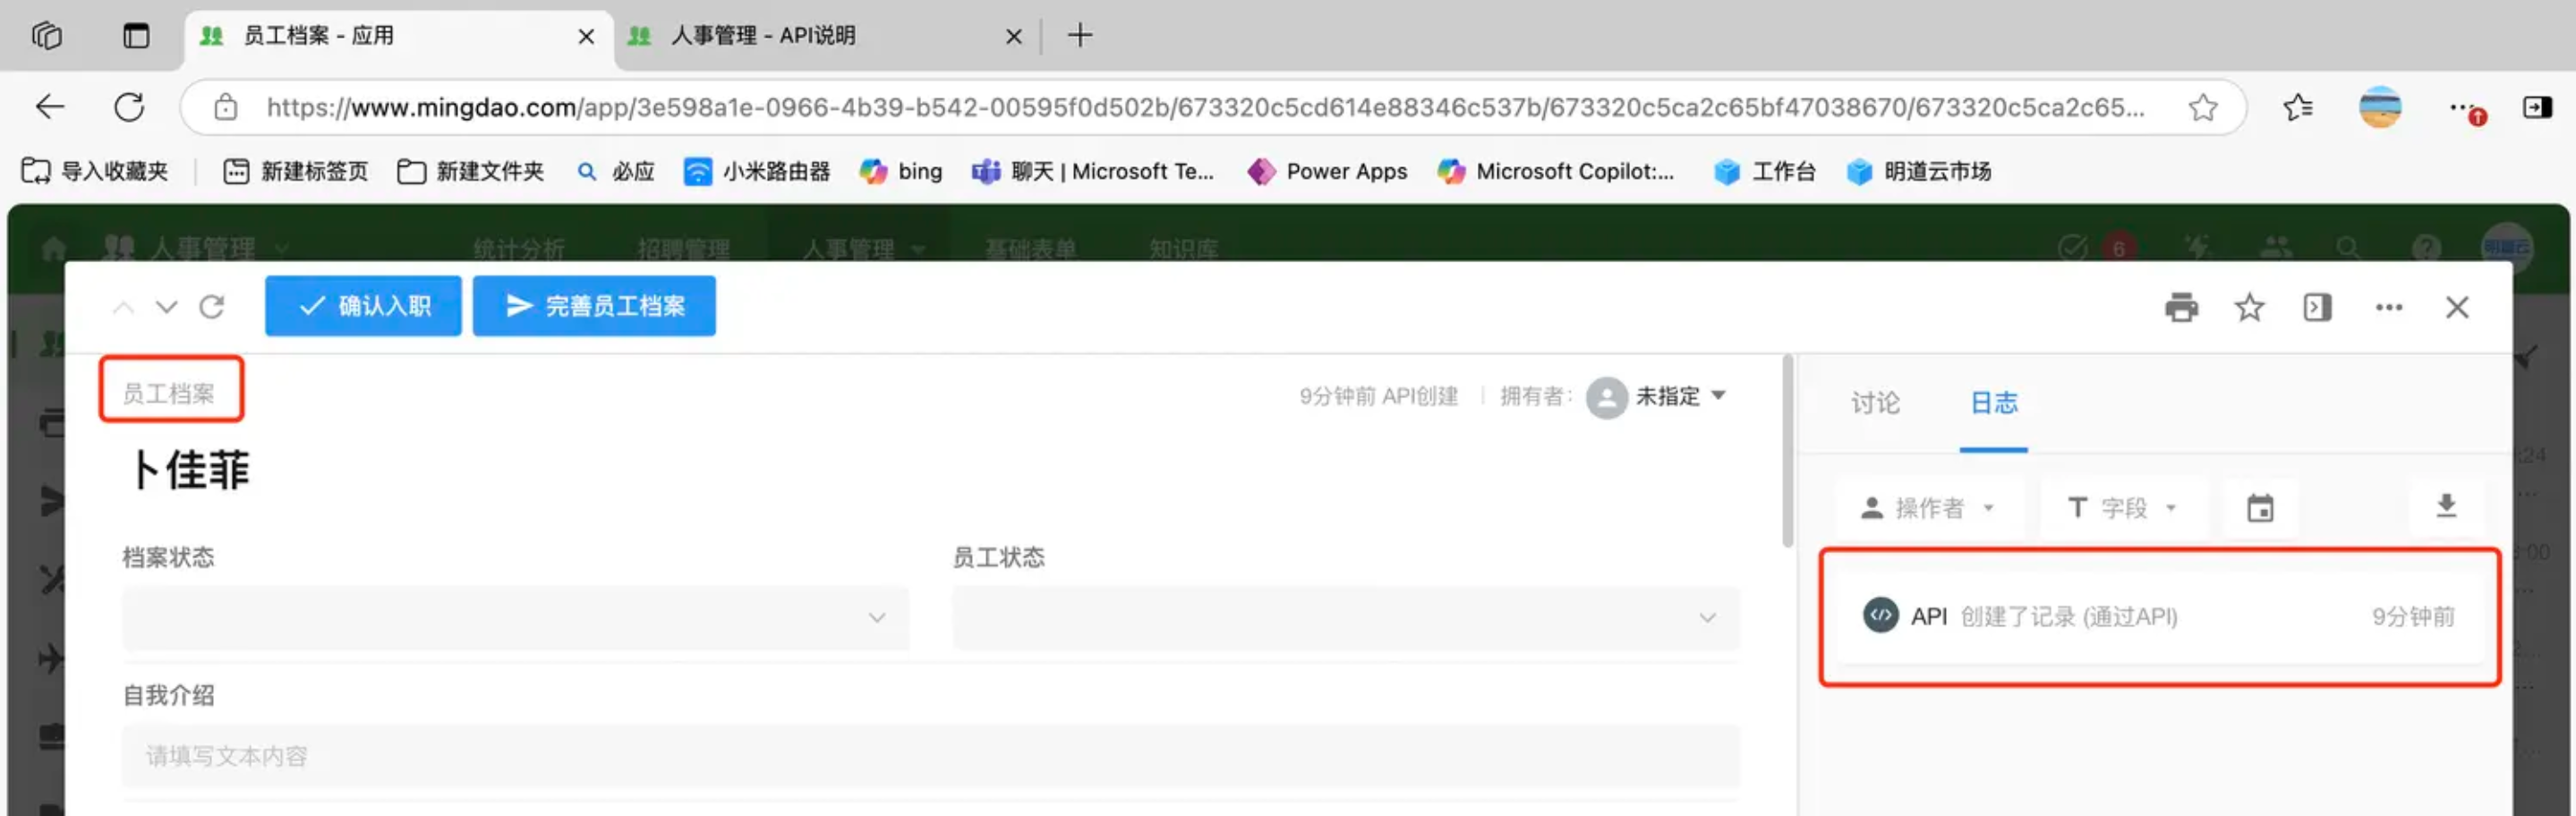
Task: Switch to the 日志 tab
Action: tap(1993, 403)
